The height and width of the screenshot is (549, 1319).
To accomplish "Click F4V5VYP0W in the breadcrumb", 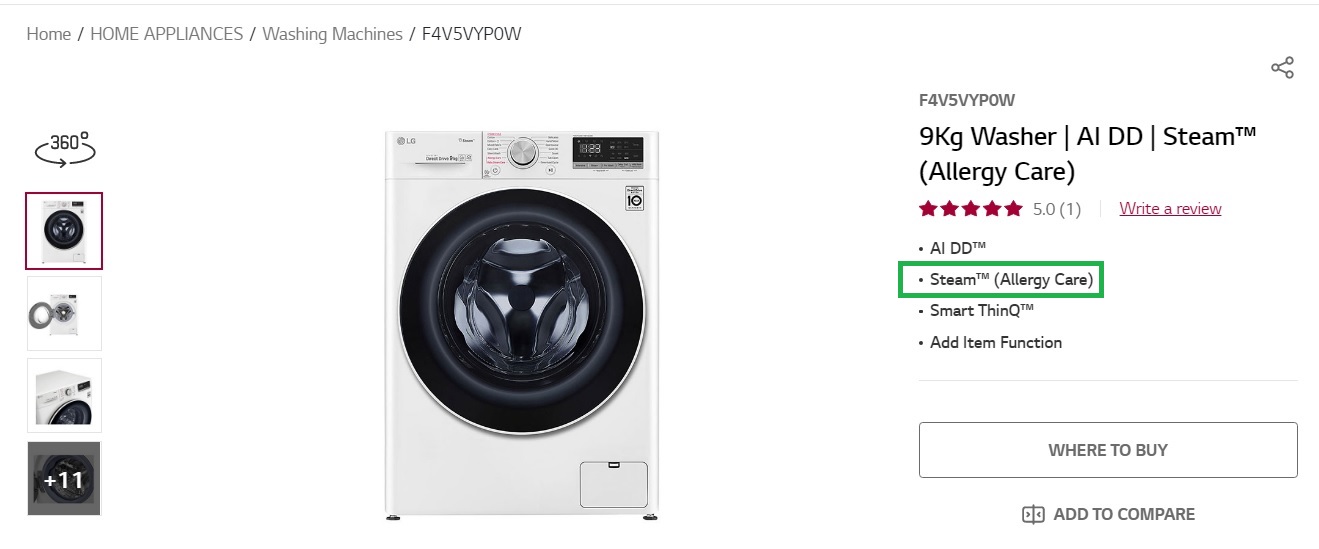I will click(x=471, y=34).
